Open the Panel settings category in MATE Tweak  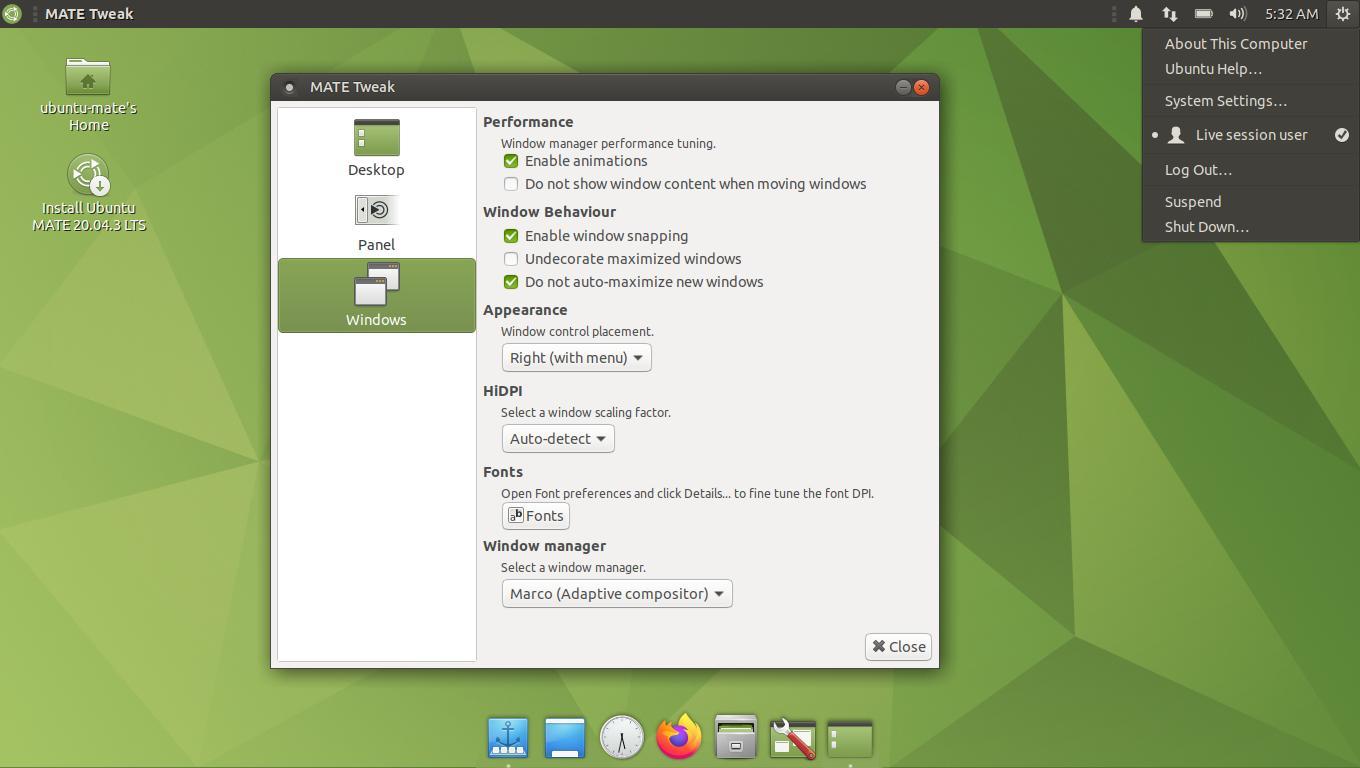376,220
